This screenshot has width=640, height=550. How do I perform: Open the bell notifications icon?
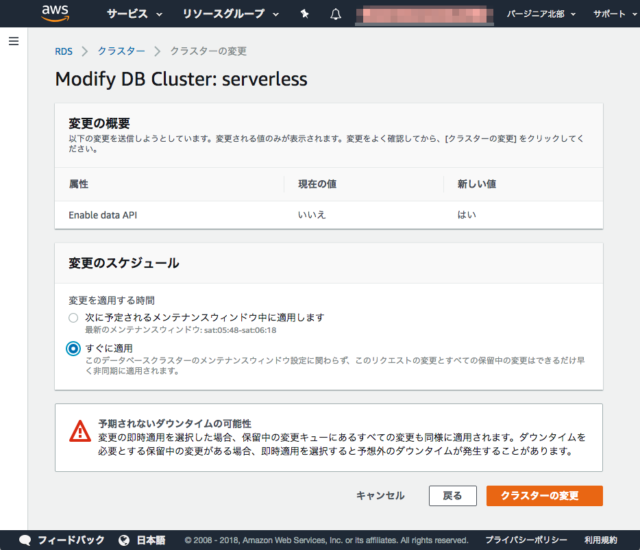click(336, 14)
